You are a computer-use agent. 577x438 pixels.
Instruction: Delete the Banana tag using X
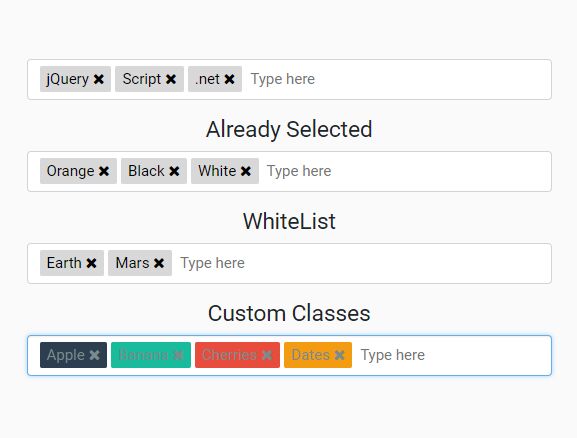(x=178, y=355)
